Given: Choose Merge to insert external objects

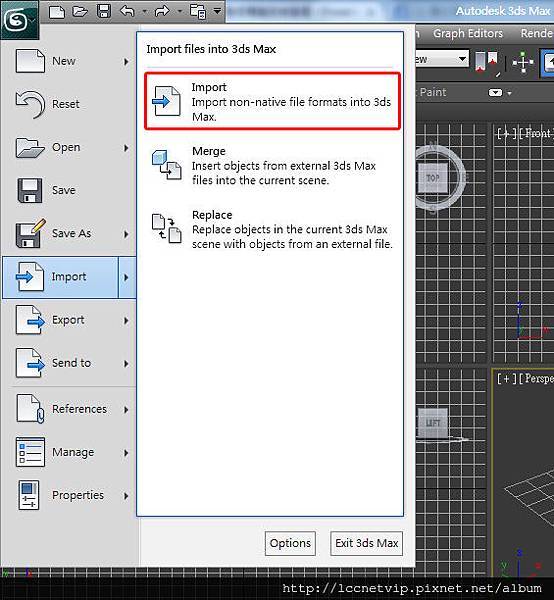Looking at the screenshot, I should [272, 165].
